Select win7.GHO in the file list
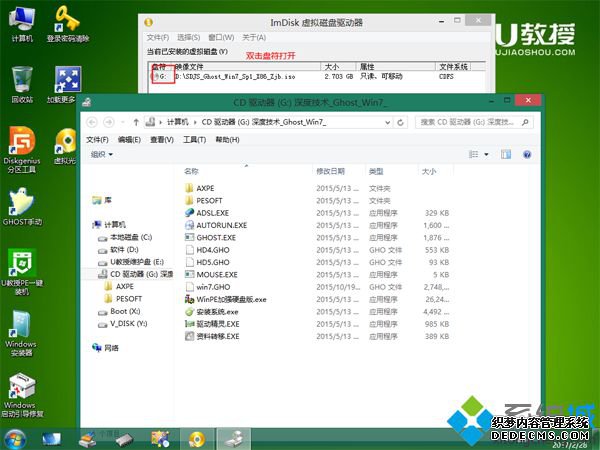The image size is (600, 450). [x=208, y=287]
